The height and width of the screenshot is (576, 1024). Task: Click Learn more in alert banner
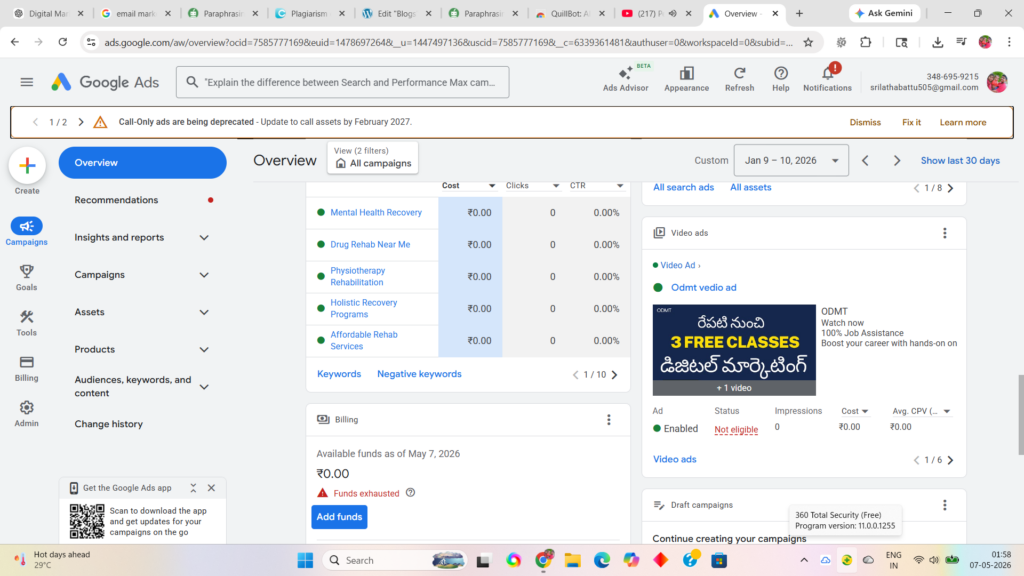click(x=963, y=122)
